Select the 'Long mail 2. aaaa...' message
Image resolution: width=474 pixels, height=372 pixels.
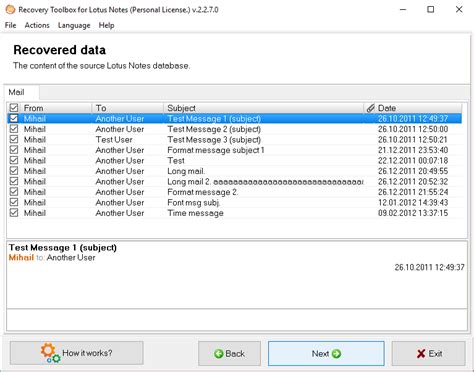[265, 182]
